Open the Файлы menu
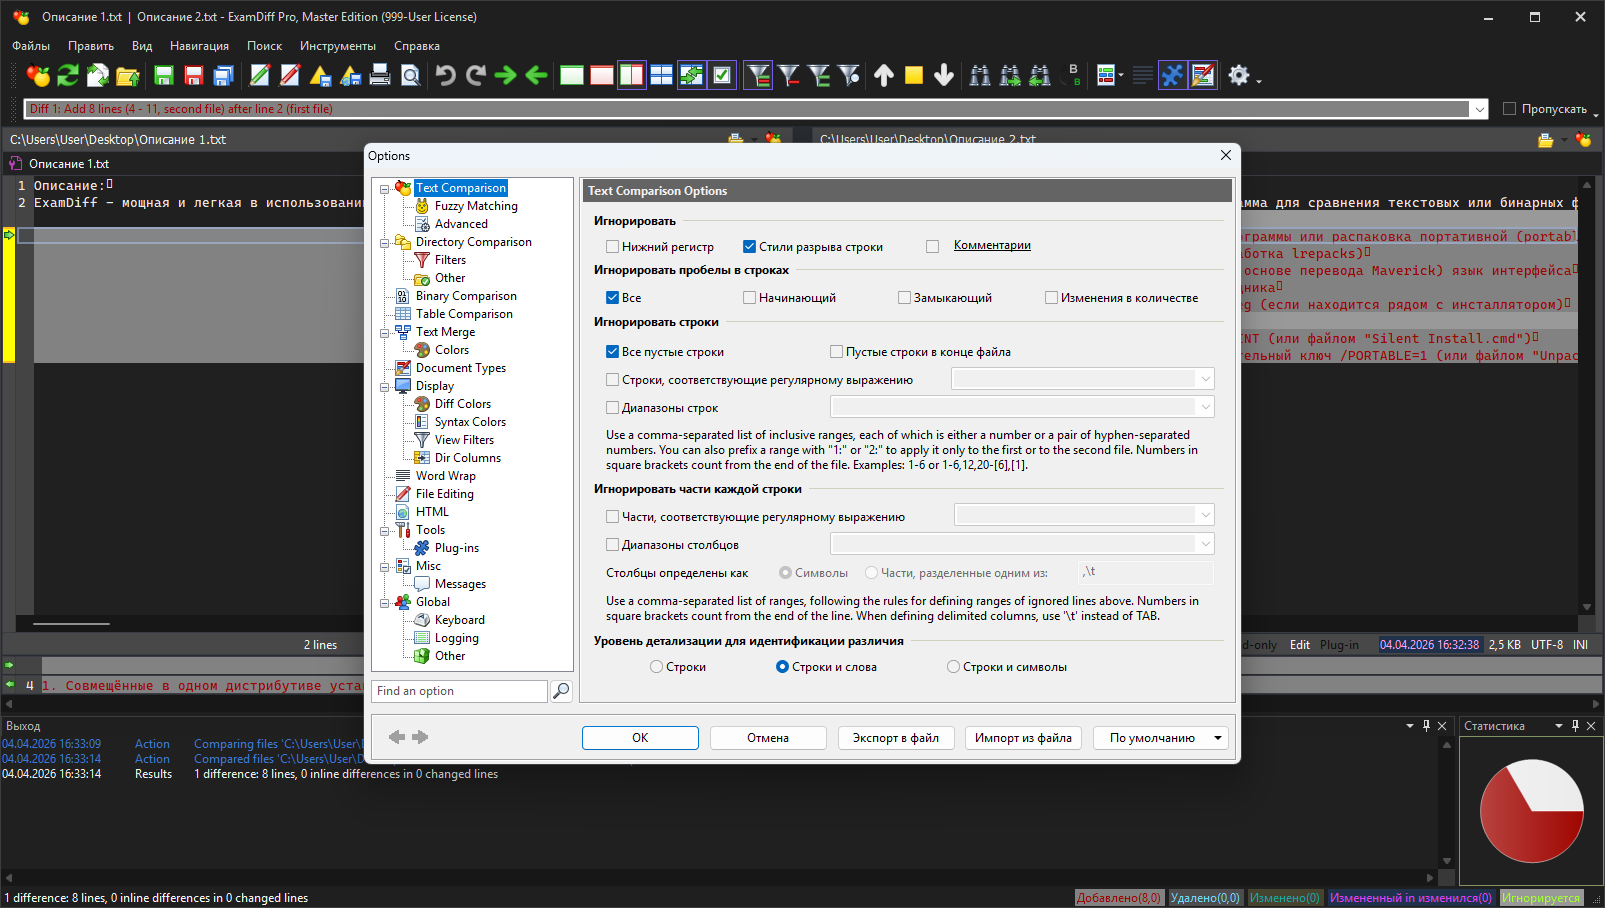This screenshot has width=1605, height=908. [x=31, y=46]
